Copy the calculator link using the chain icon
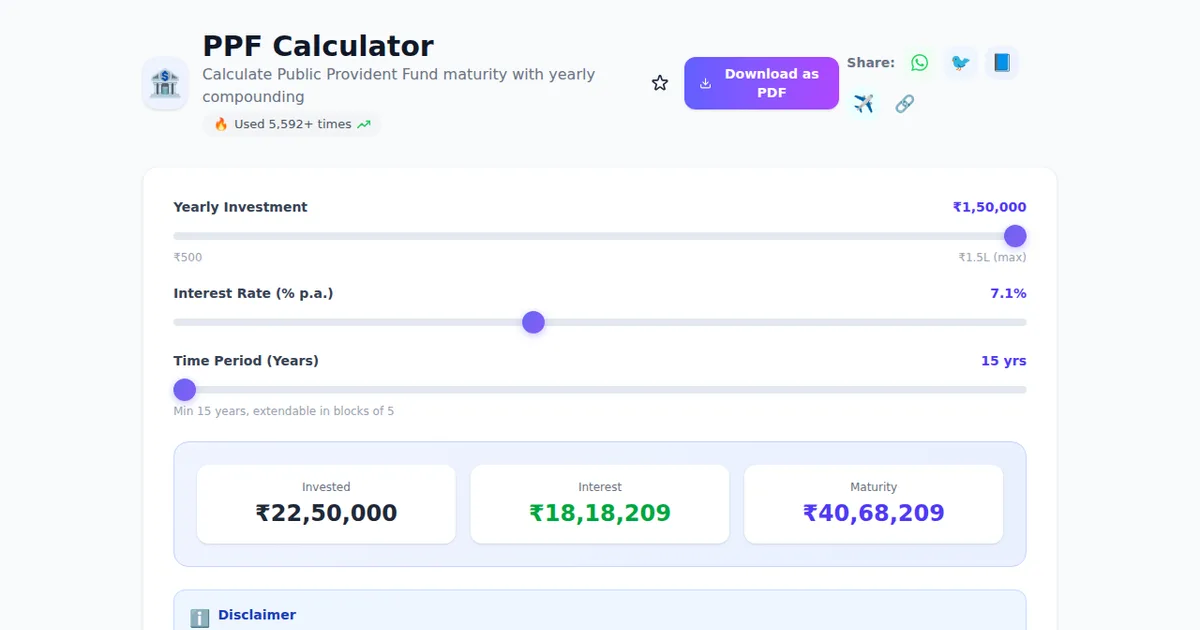This screenshot has width=1200, height=630. [x=905, y=103]
